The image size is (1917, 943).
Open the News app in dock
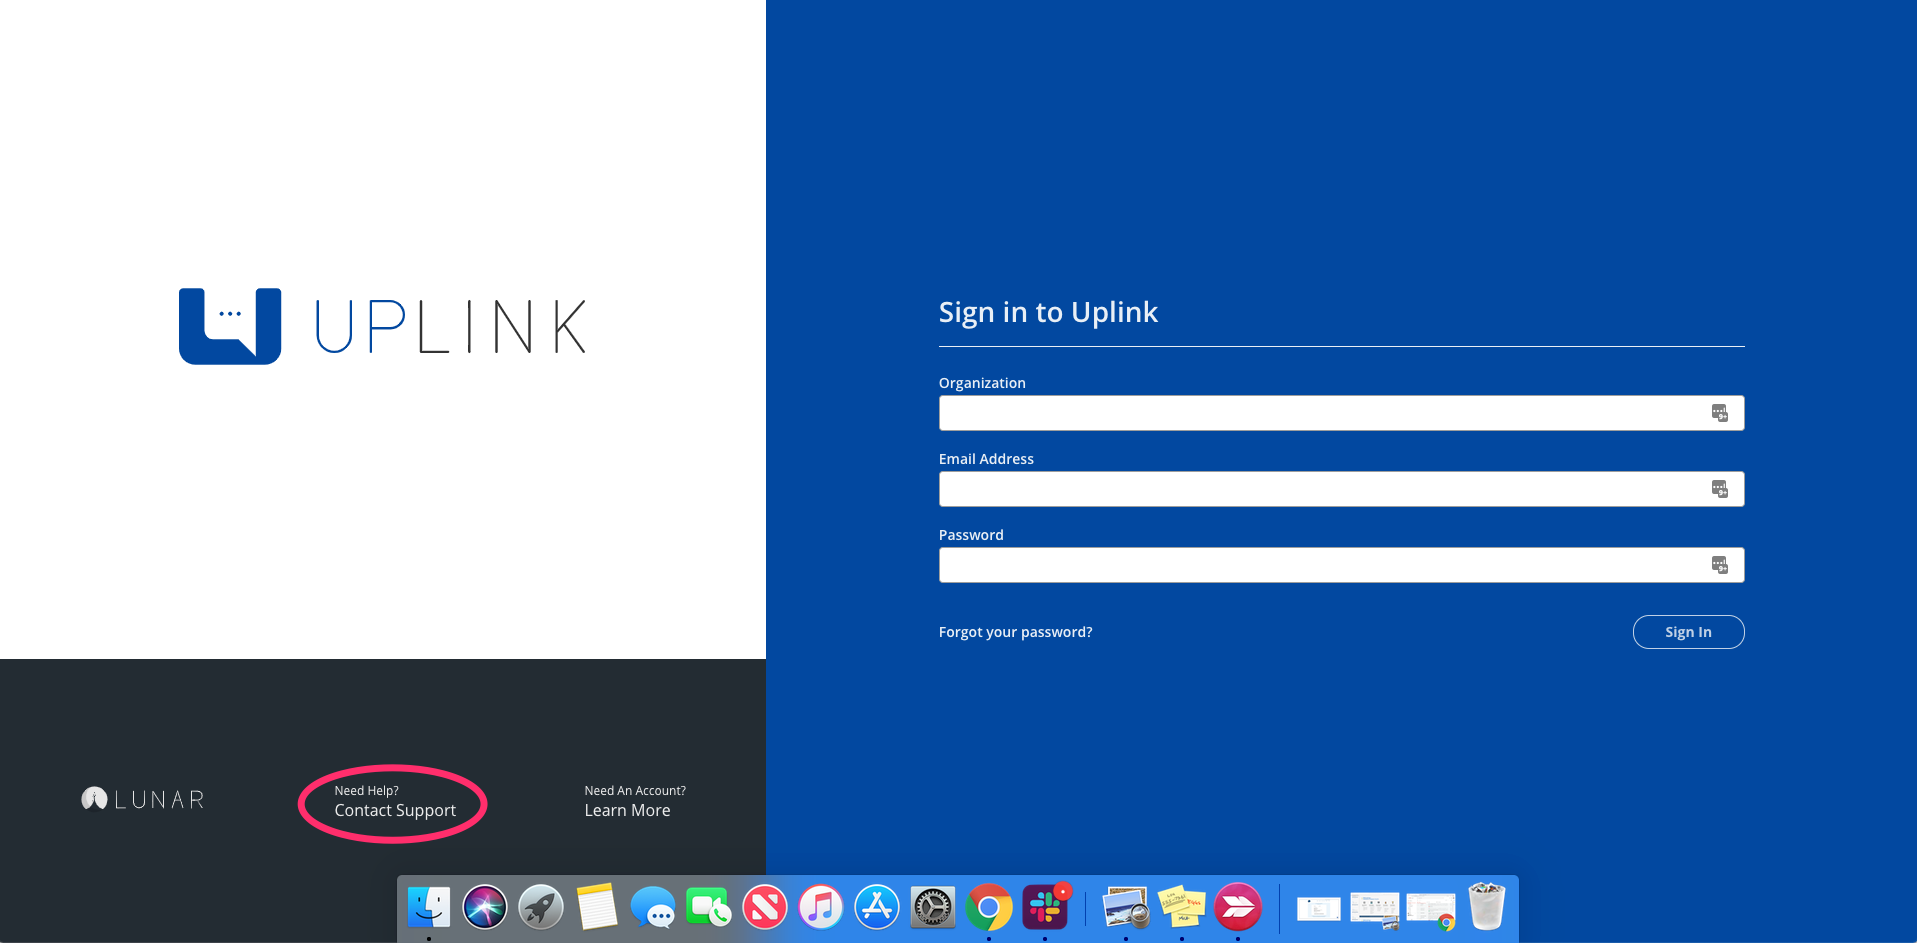click(x=765, y=908)
